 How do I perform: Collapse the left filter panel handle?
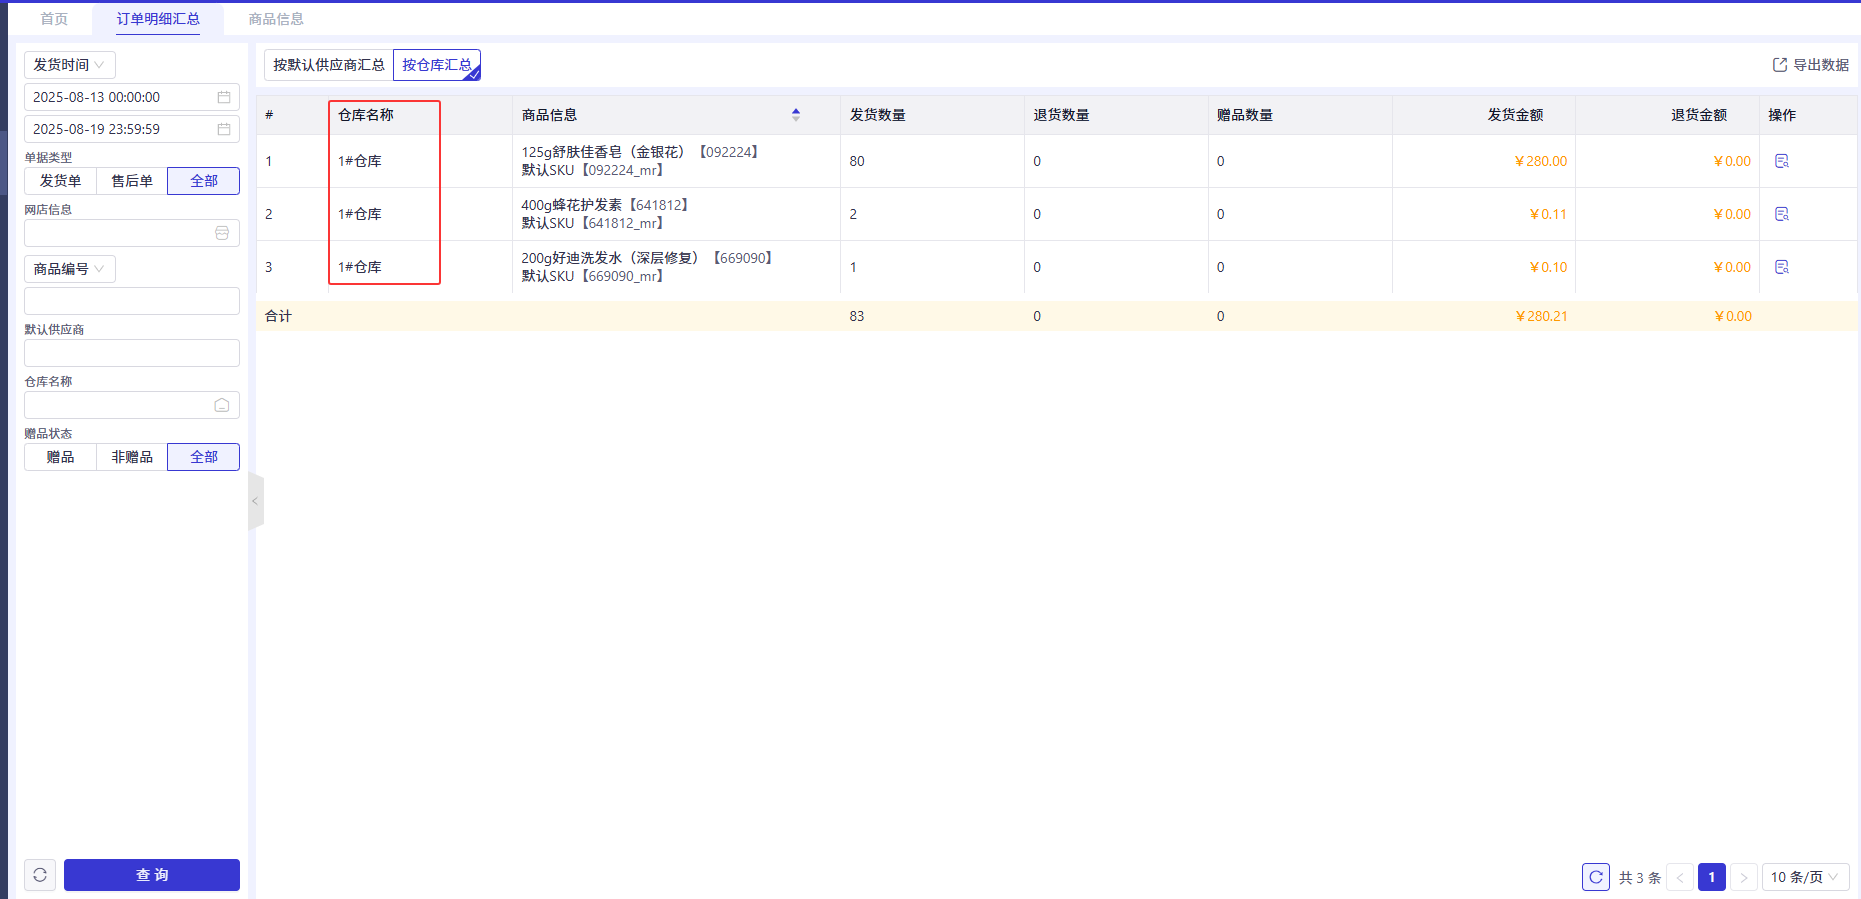255,501
